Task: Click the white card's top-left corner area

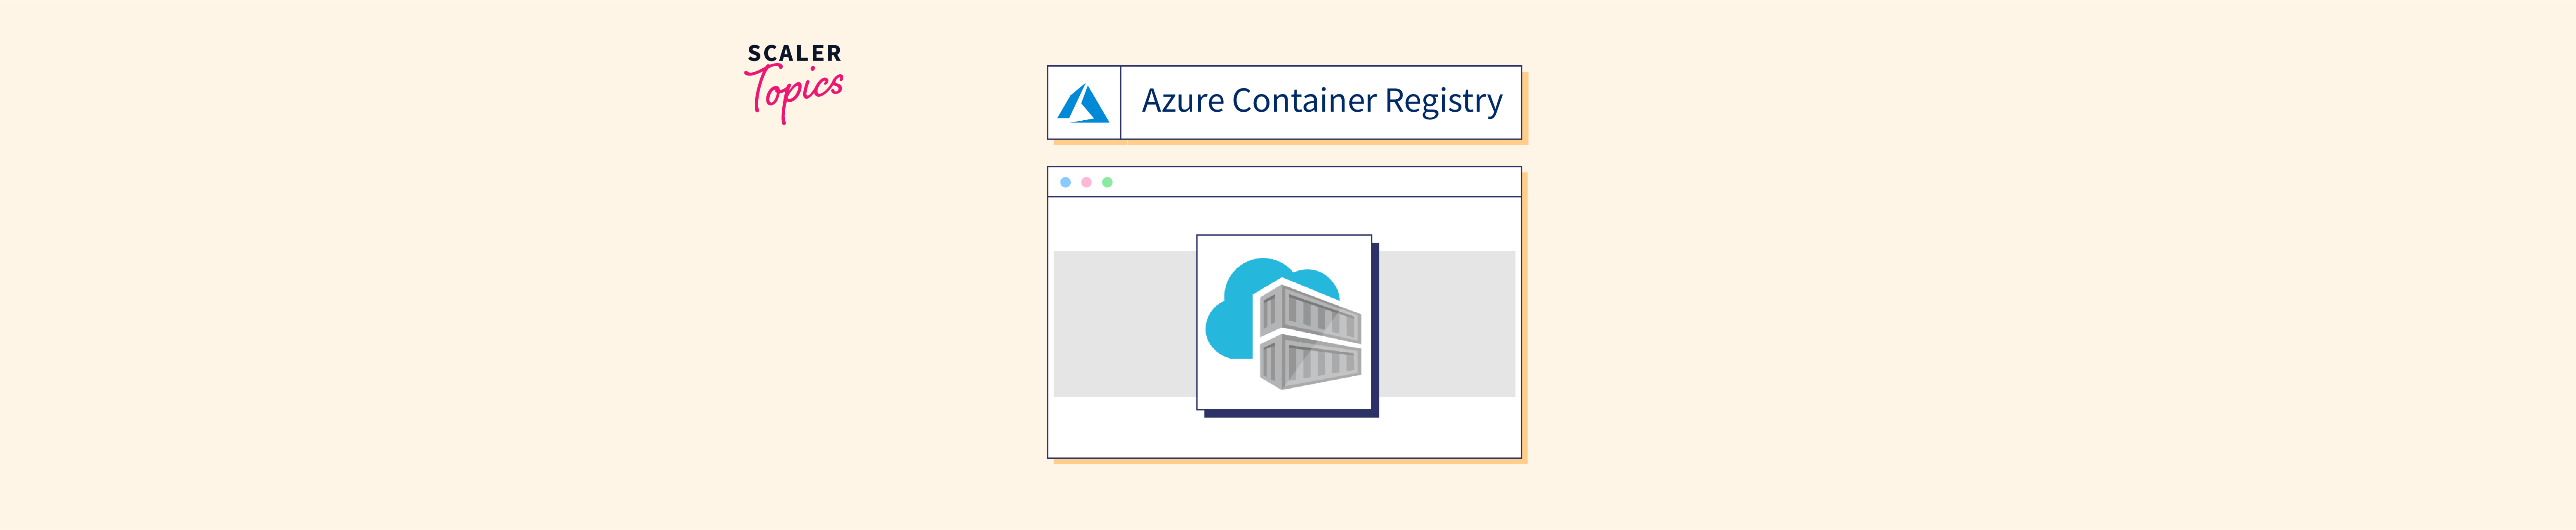Action: coord(1210,247)
